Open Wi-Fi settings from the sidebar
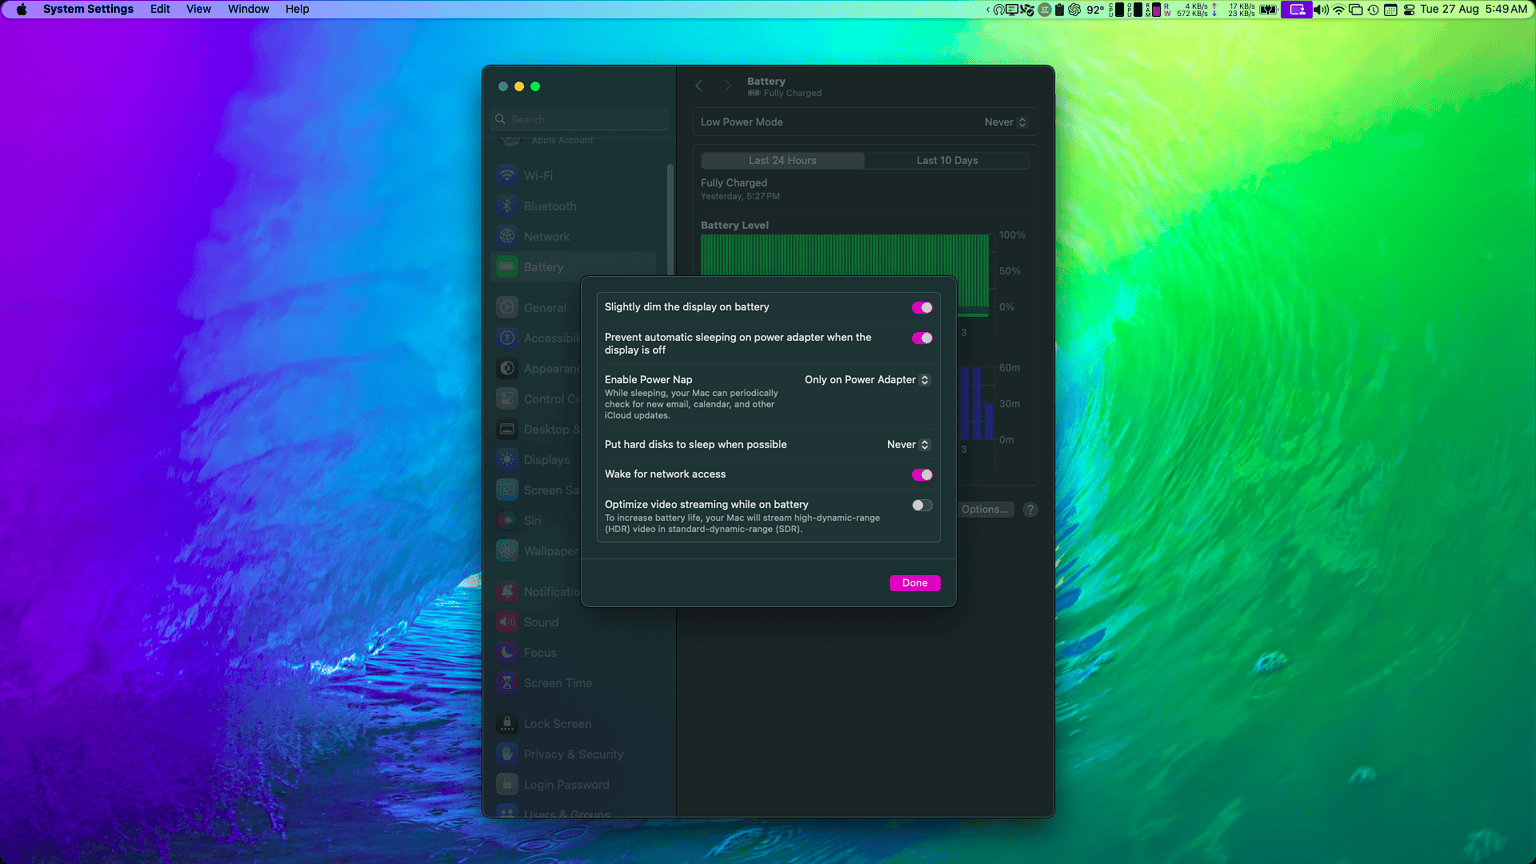Viewport: 1536px width, 864px height. 538,175
